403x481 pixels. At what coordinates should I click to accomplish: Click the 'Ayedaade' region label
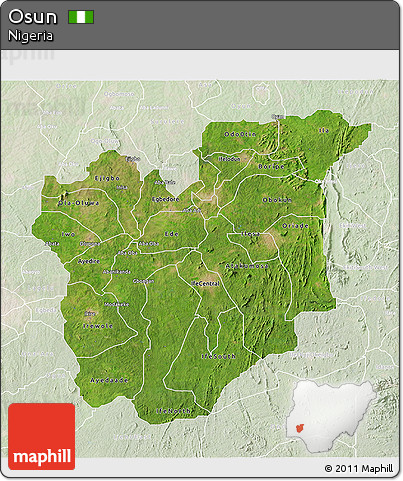point(109,380)
